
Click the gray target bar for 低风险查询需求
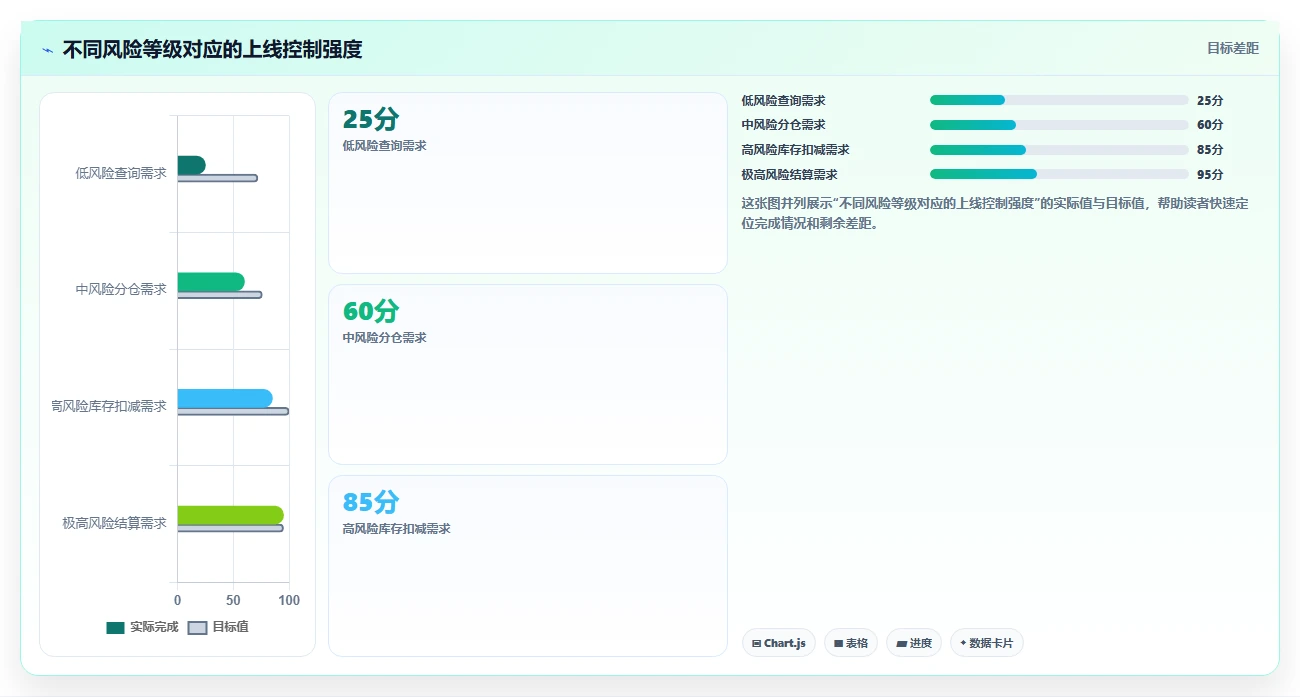click(217, 178)
